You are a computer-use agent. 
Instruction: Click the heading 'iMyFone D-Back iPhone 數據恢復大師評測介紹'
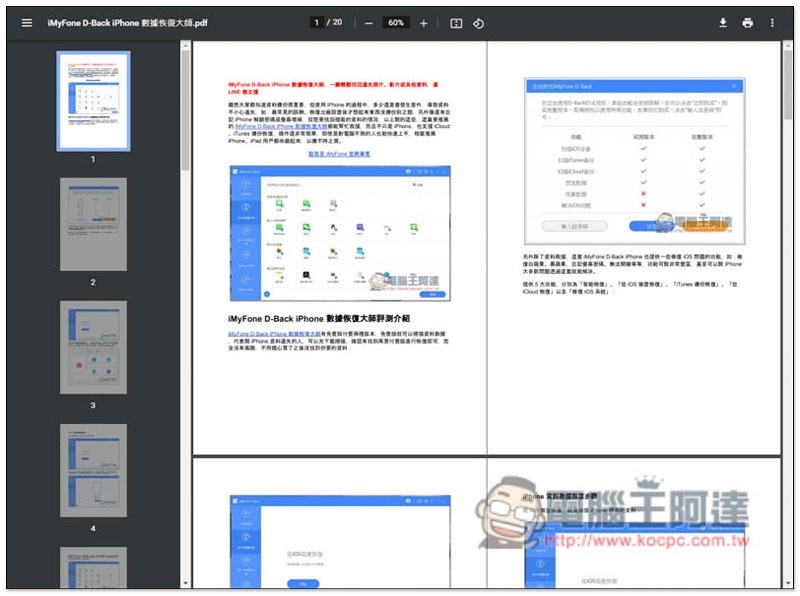tap(319, 318)
